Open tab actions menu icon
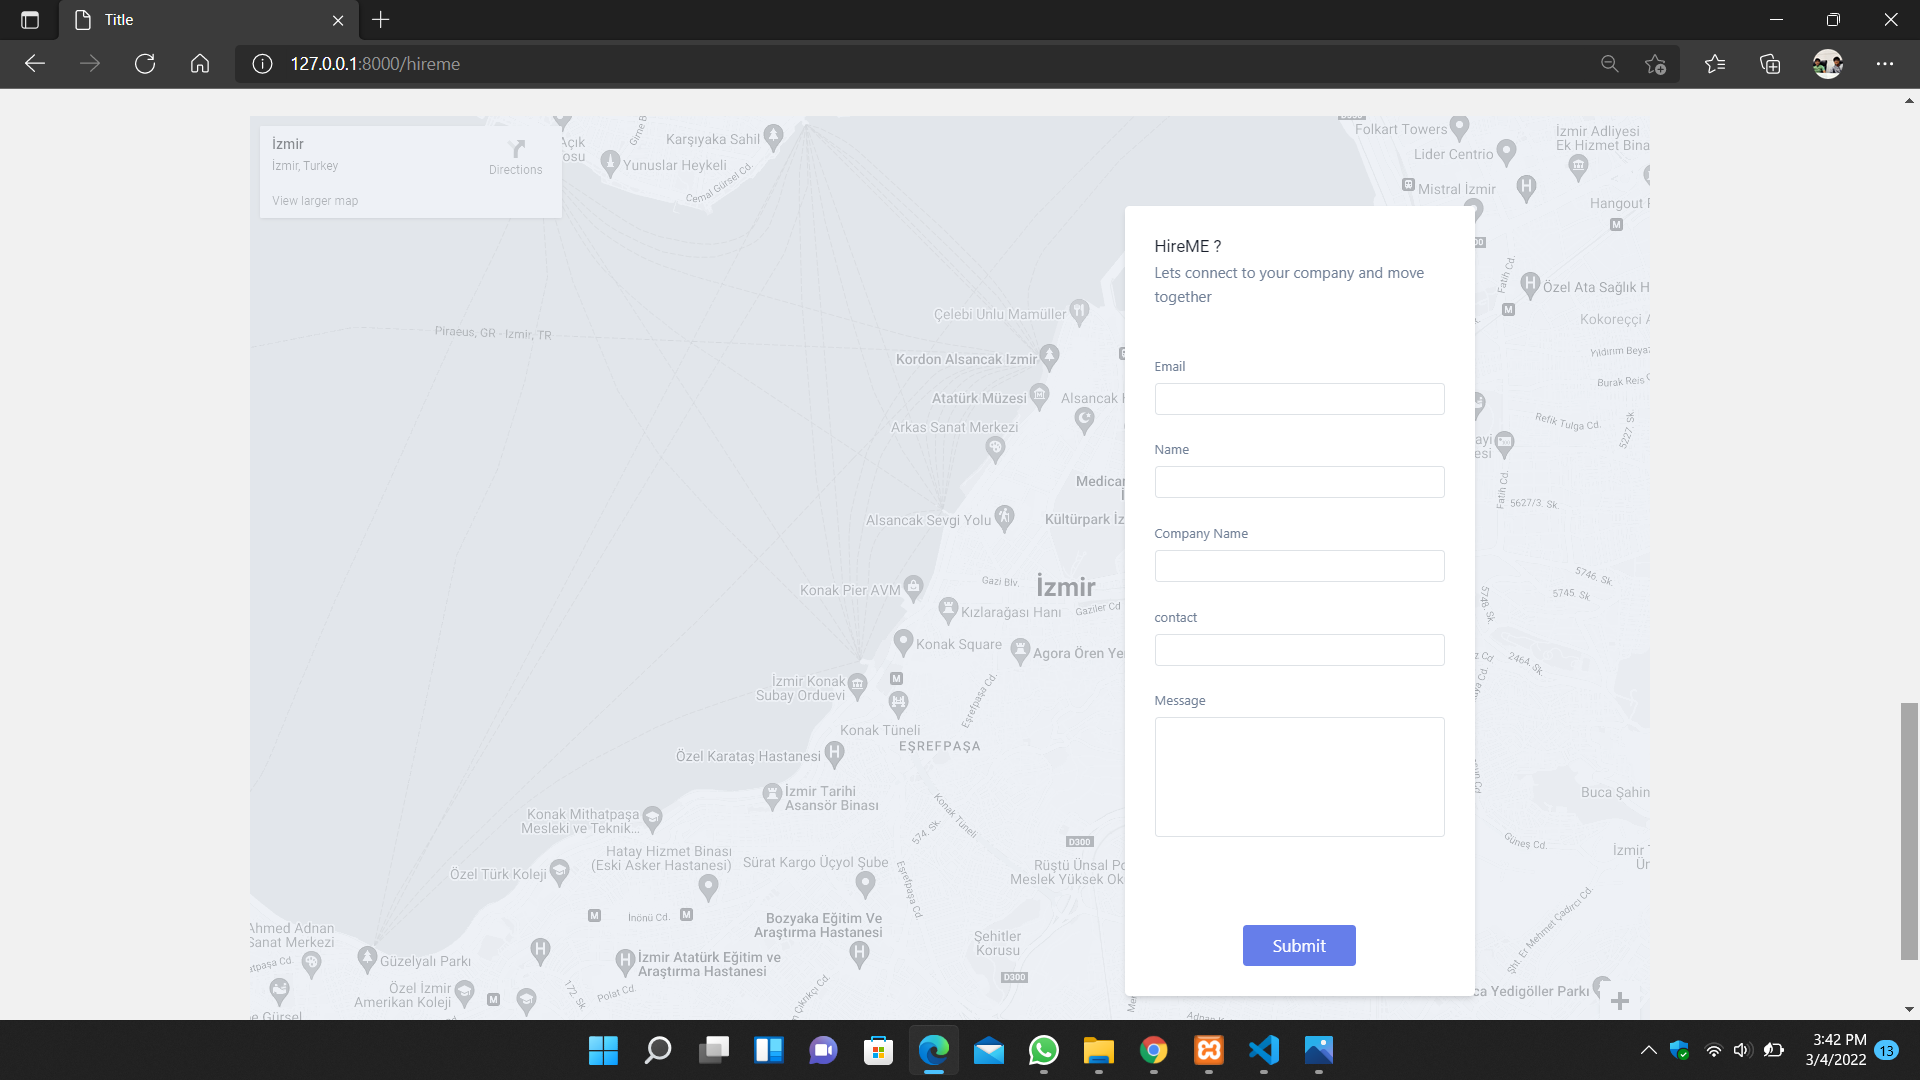The height and width of the screenshot is (1080, 1920). 30,20
